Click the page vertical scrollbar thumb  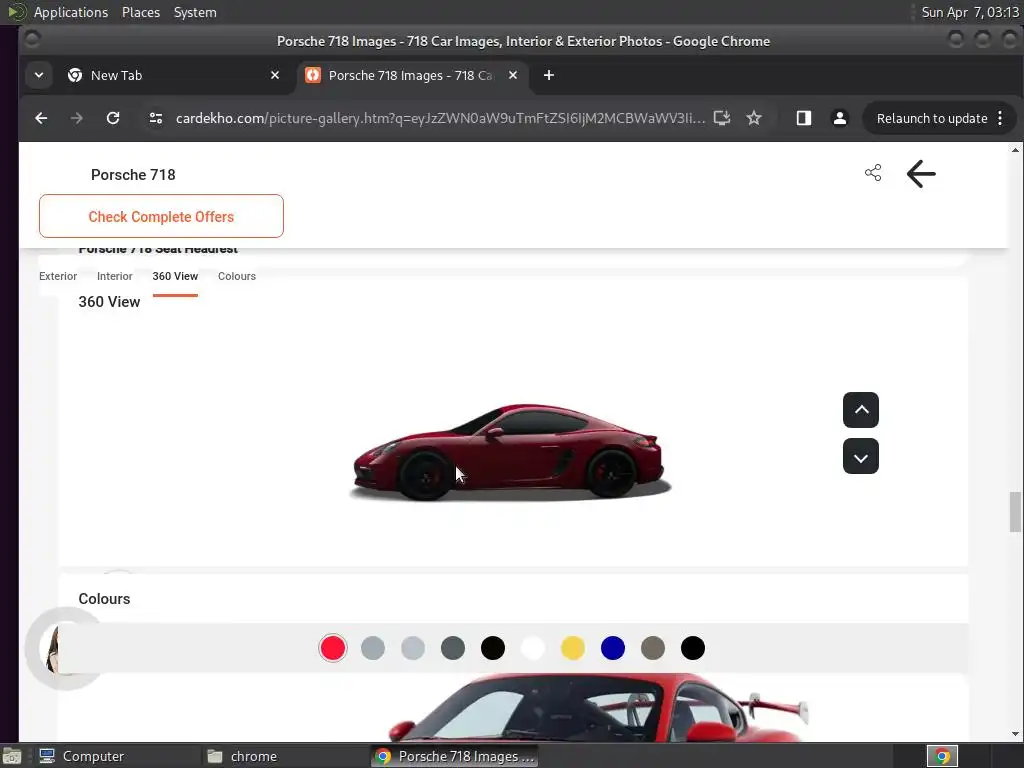1015,512
